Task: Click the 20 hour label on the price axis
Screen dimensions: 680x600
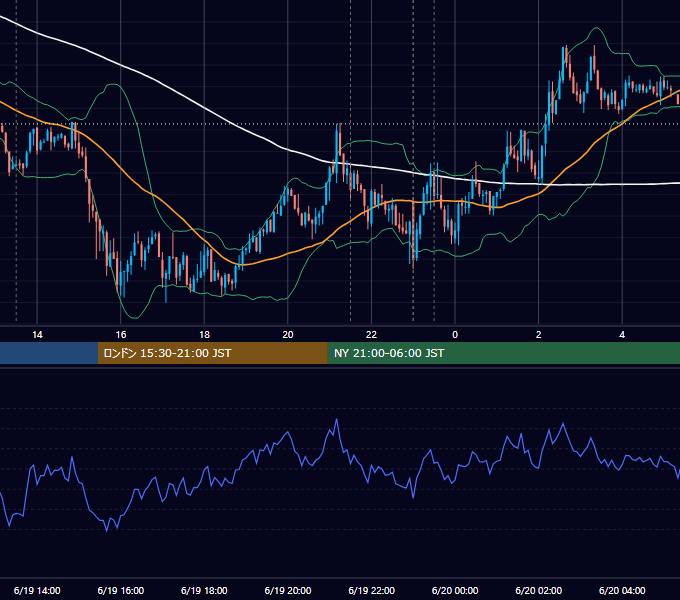Action: pyautogui.click(x=288, y=335)
